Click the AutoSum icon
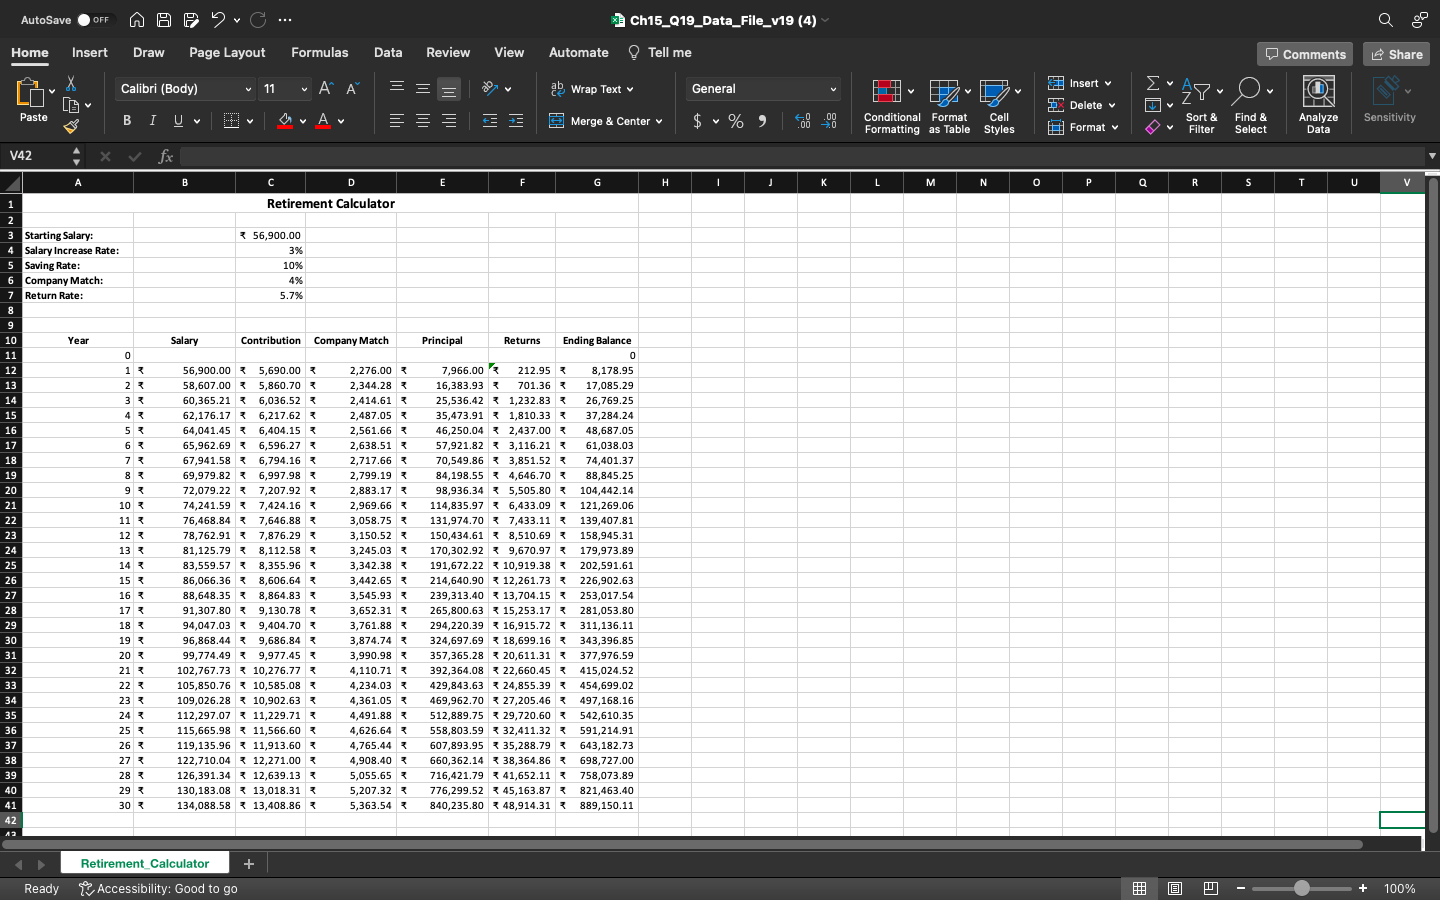This screenshot has width=1440, height=900. [1153, 83]
